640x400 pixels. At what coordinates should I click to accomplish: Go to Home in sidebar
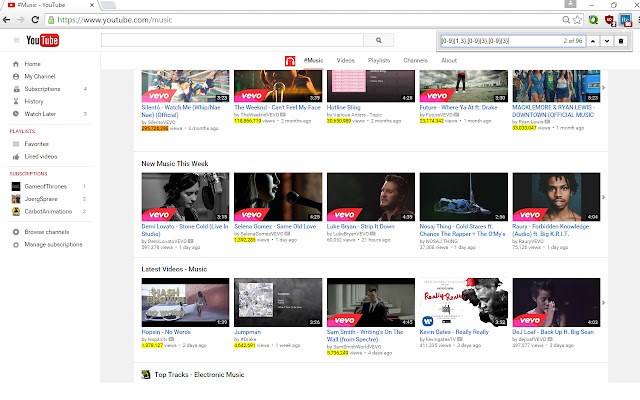click(33, 65)
